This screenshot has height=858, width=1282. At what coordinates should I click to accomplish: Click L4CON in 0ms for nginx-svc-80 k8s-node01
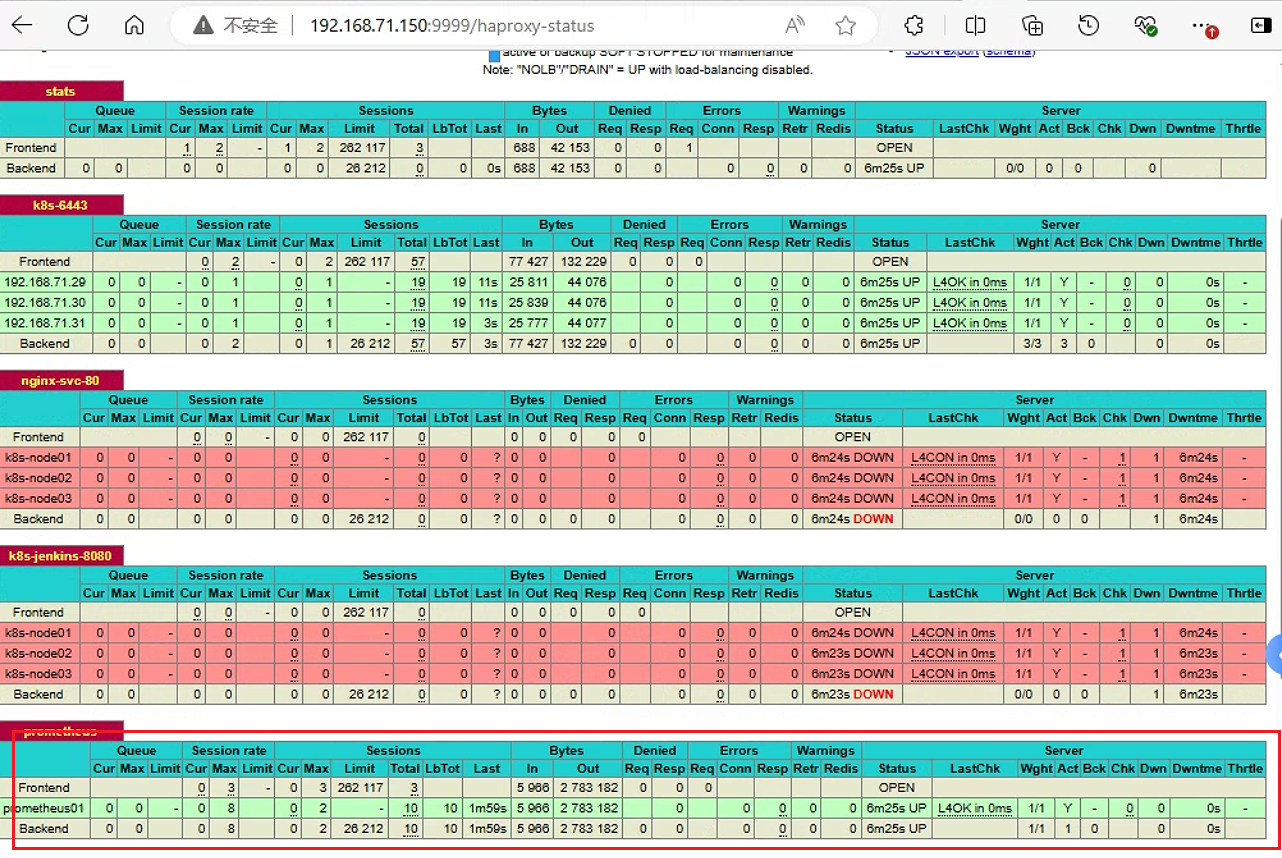tap(953, 458)
